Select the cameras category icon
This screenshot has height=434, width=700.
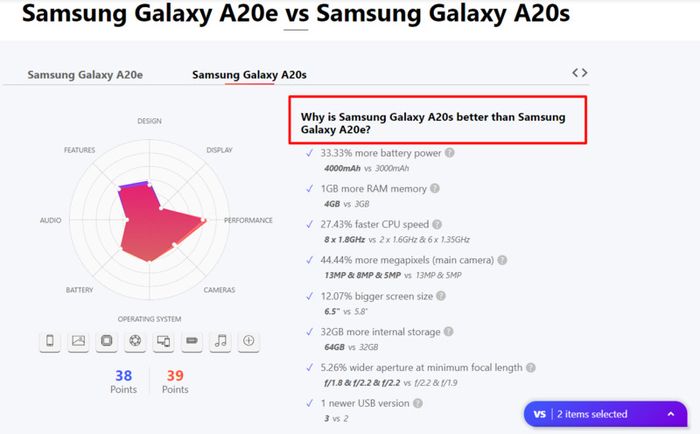[x=135, y=342]
